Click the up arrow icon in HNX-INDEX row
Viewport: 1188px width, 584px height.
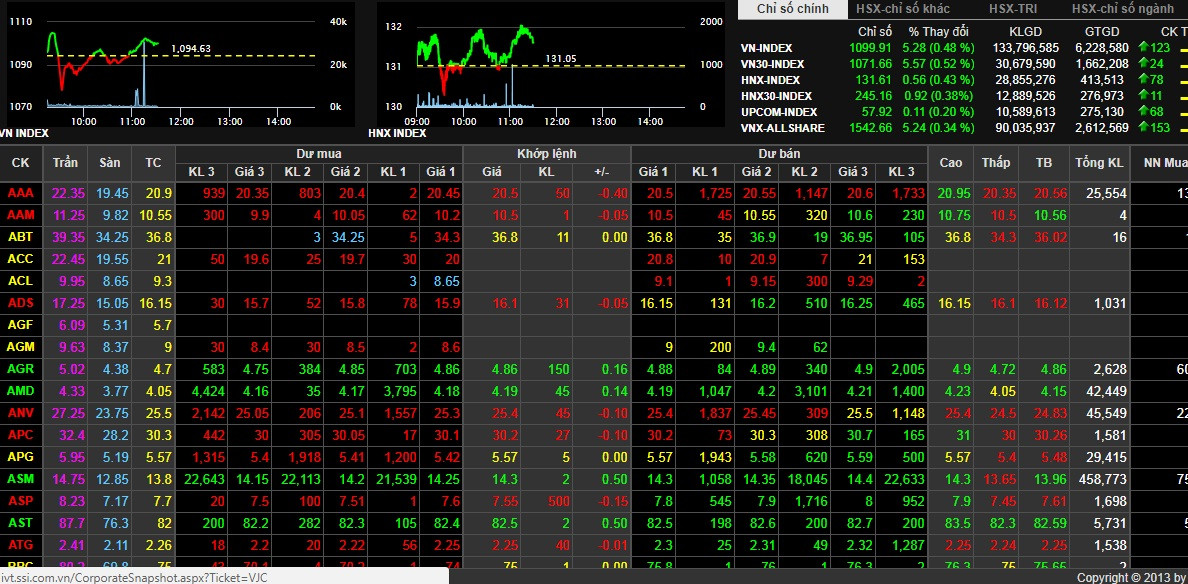pyautogui.click(x=1144, y=80)
